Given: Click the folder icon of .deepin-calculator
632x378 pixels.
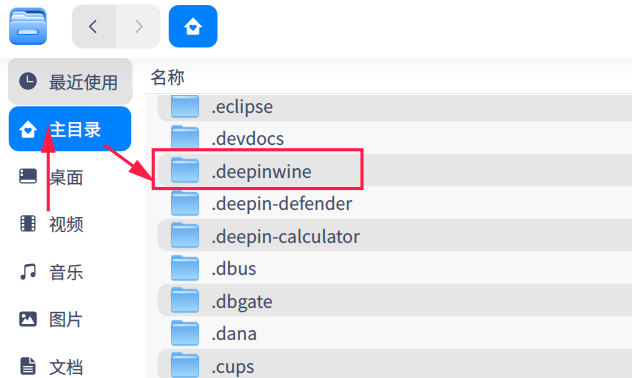Looking at the screenshot, I should click(x=185, y=235).
